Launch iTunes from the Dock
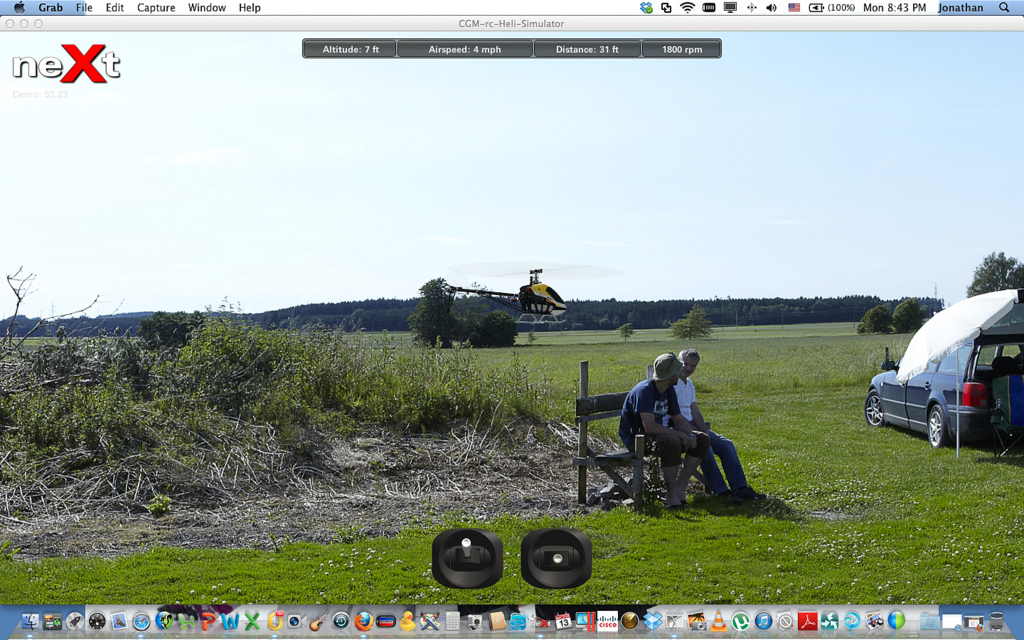The image size is (1024, 640). pos(763,621)
